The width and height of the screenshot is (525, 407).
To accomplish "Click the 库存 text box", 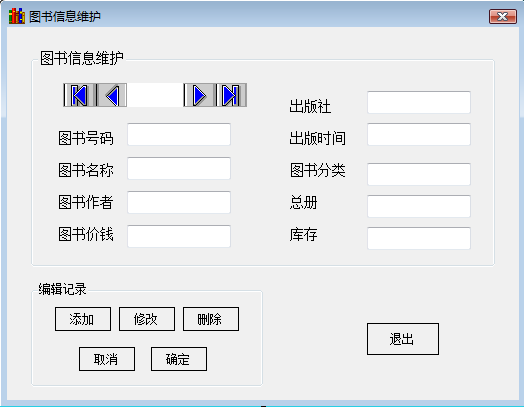I will coord(419,238).
